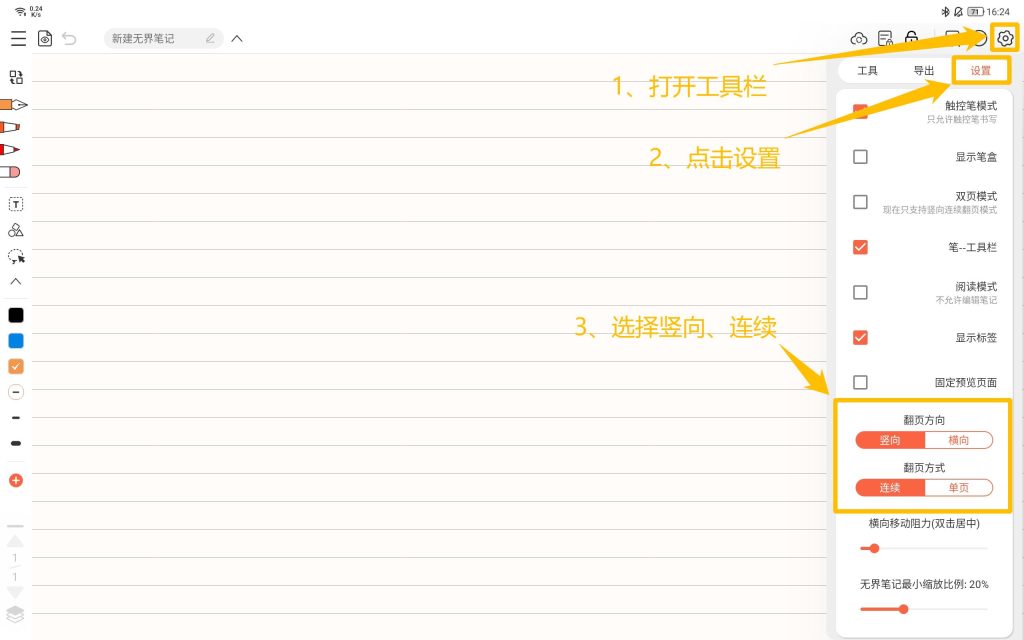Image resolution: width=1024 pixels, height=640 pixels.
Task: Set page turning mode to 单页
Action: 958,488
